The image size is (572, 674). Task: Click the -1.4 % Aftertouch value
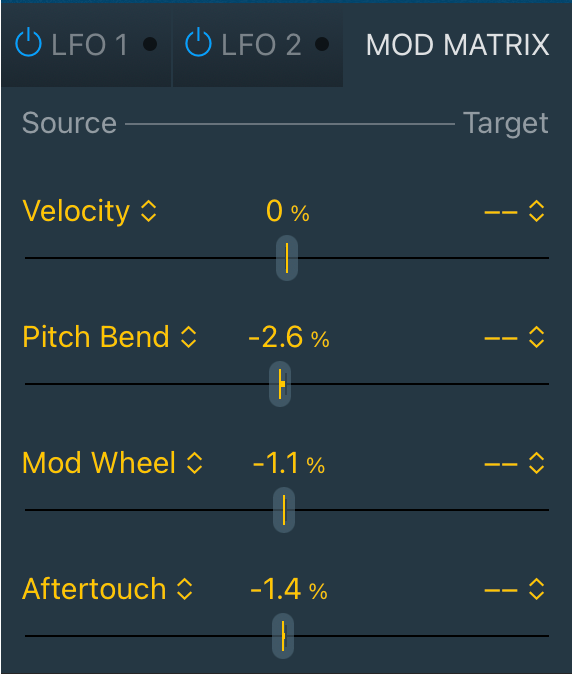point(289,589)
